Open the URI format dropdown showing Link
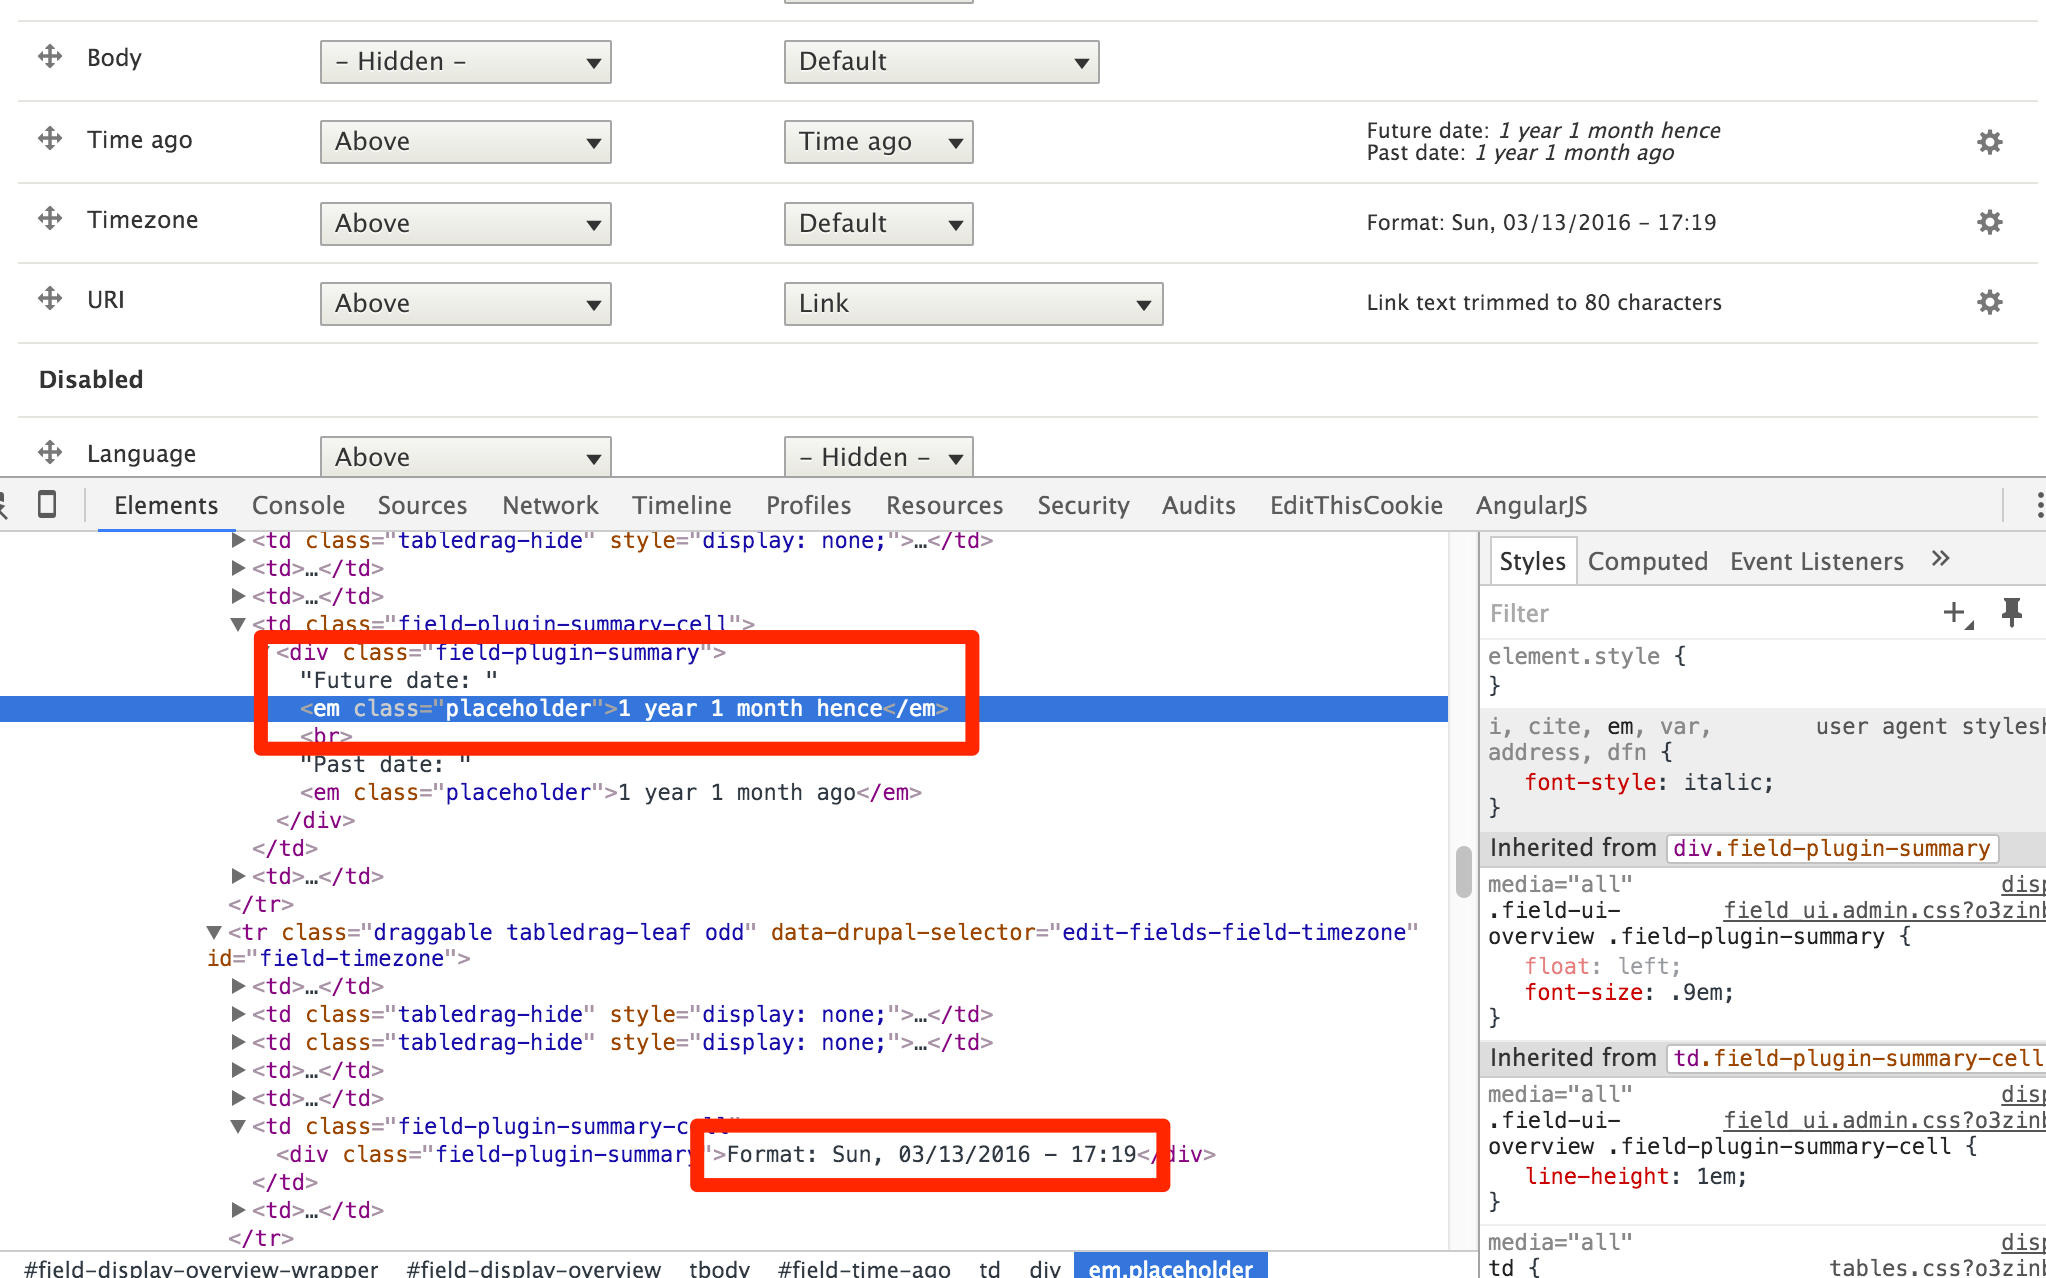2046x1278 pixels. click(972, 303)
